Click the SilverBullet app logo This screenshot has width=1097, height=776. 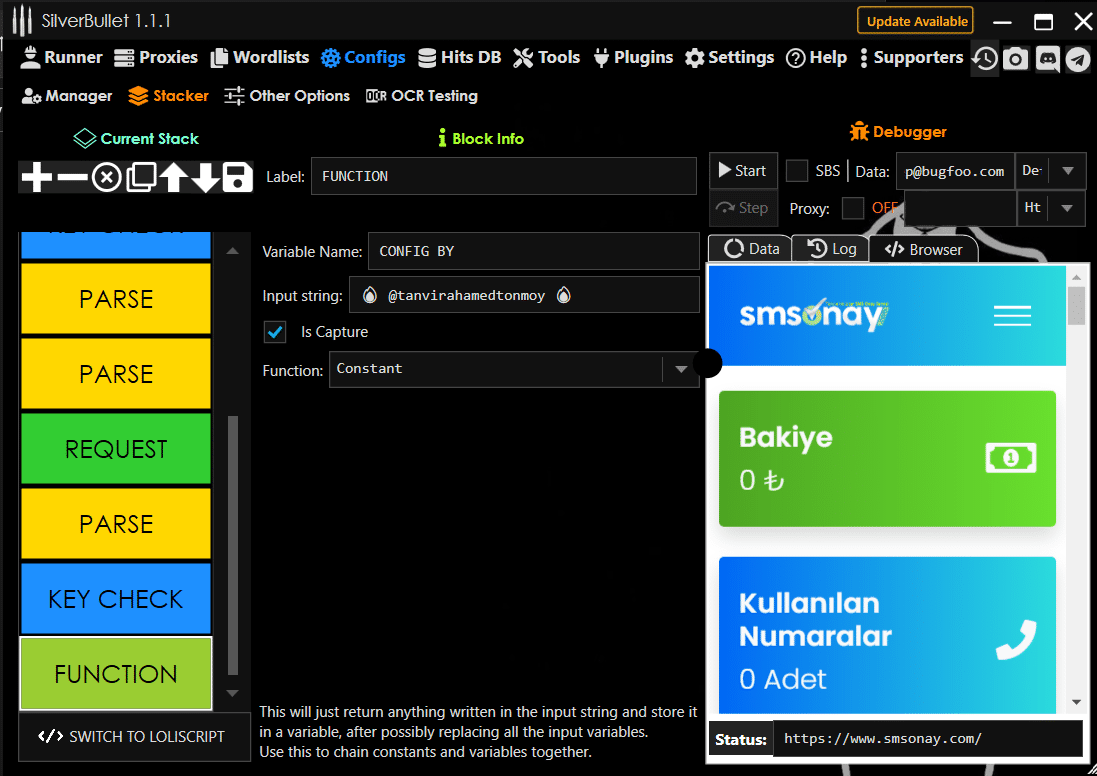(22, 20)
